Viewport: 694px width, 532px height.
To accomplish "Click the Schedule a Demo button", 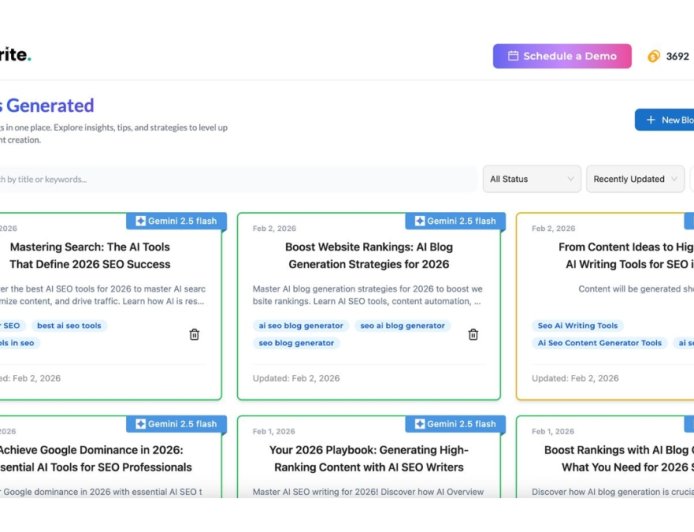I will click(x=562, y=56).
